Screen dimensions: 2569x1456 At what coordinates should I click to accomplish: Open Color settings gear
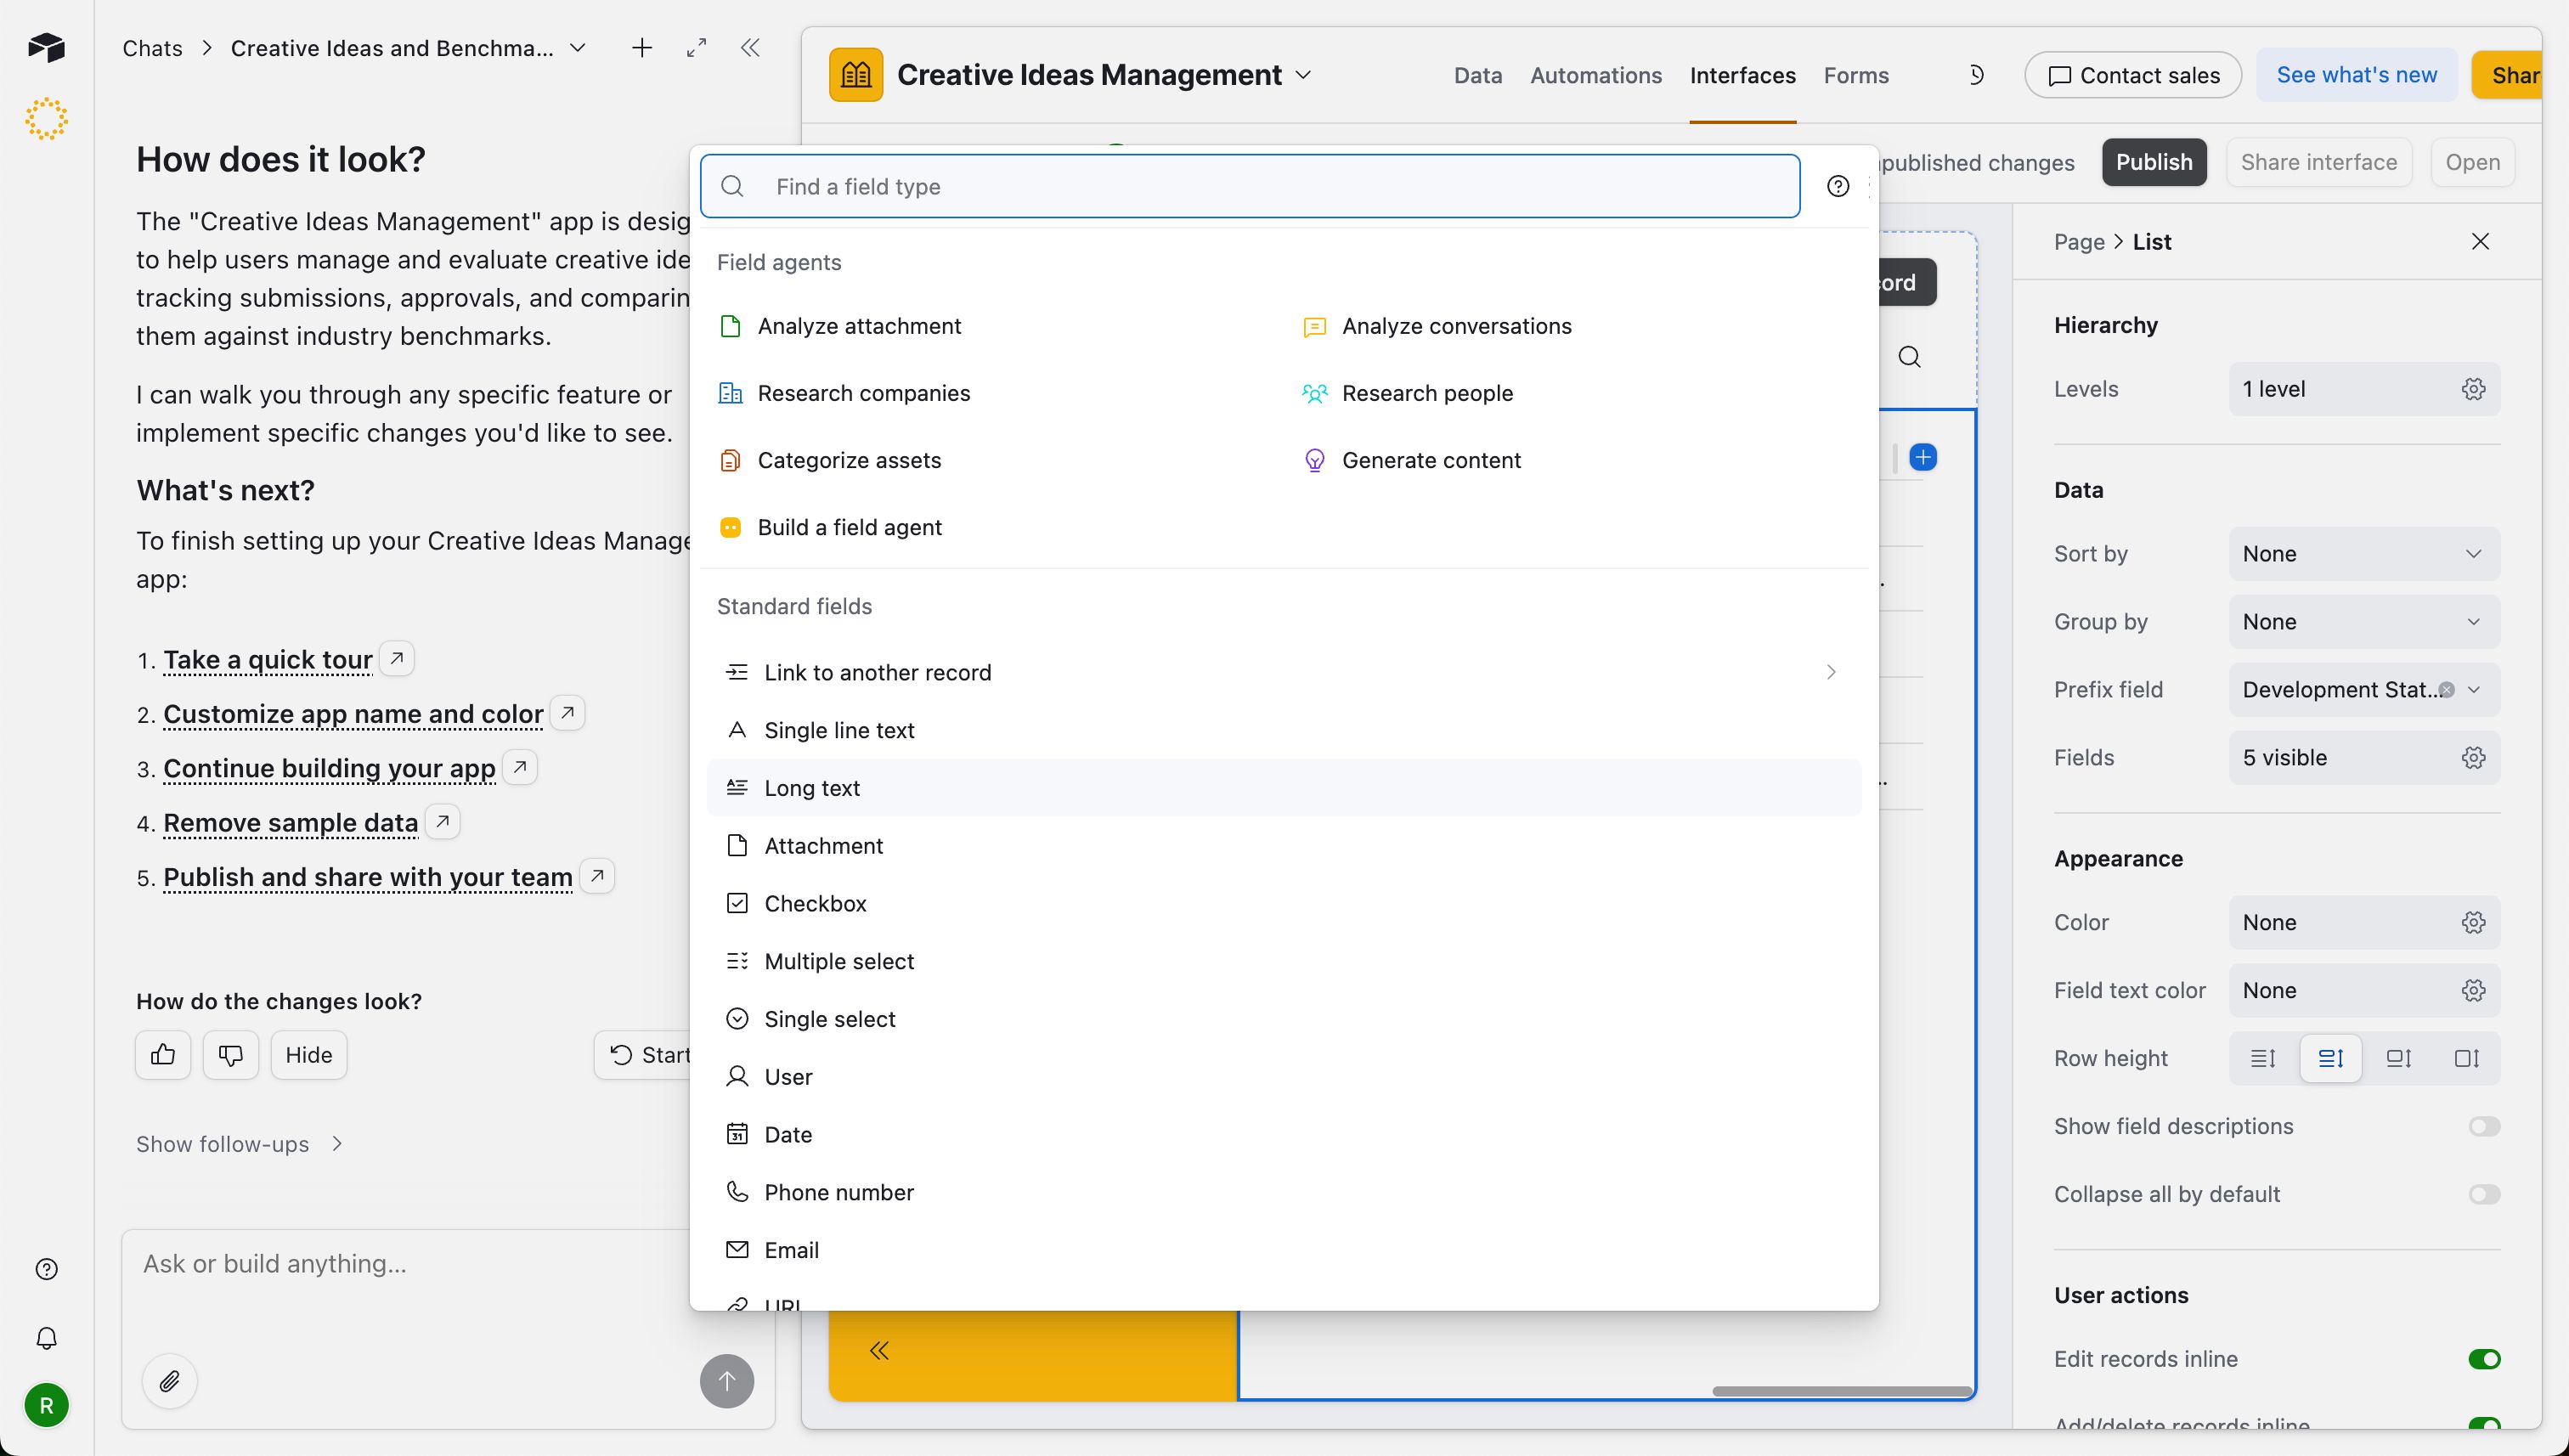coord(2473,922)
